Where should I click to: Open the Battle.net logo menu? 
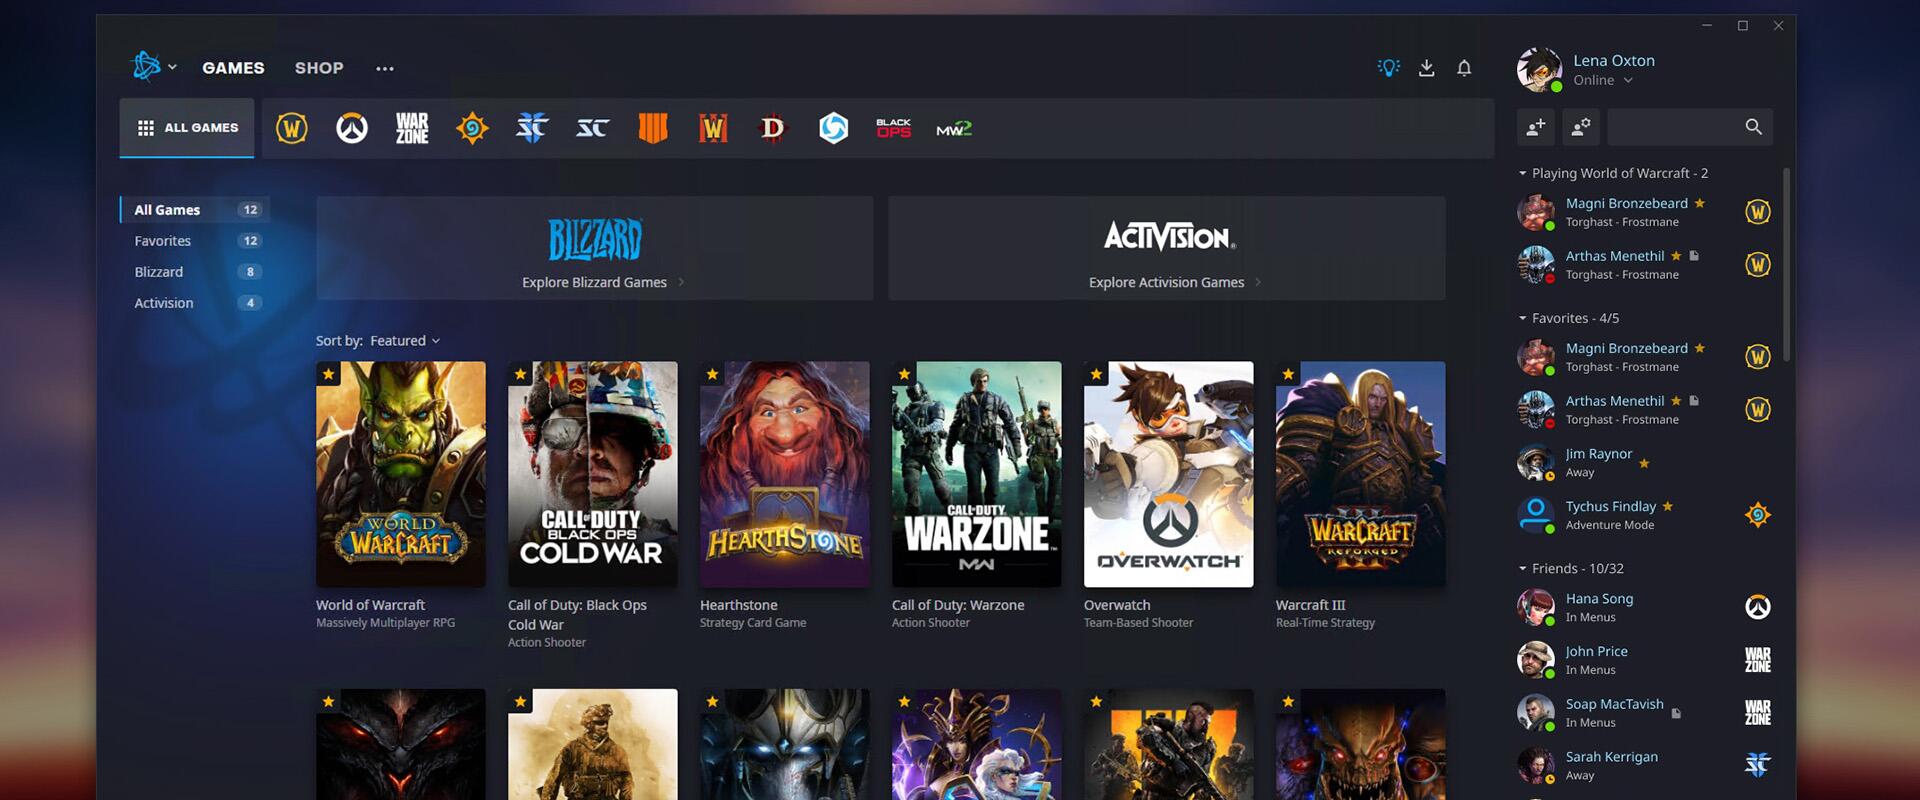pos(153,67)
